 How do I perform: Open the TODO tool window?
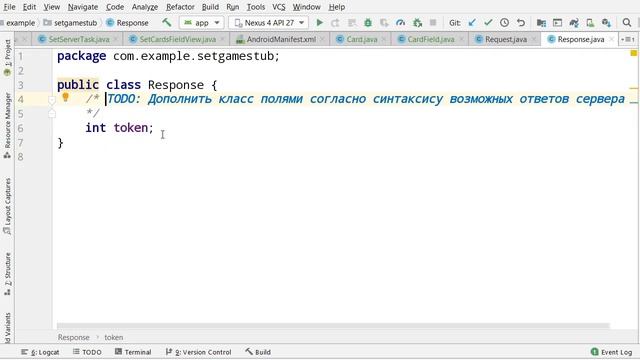pos(87,352)
